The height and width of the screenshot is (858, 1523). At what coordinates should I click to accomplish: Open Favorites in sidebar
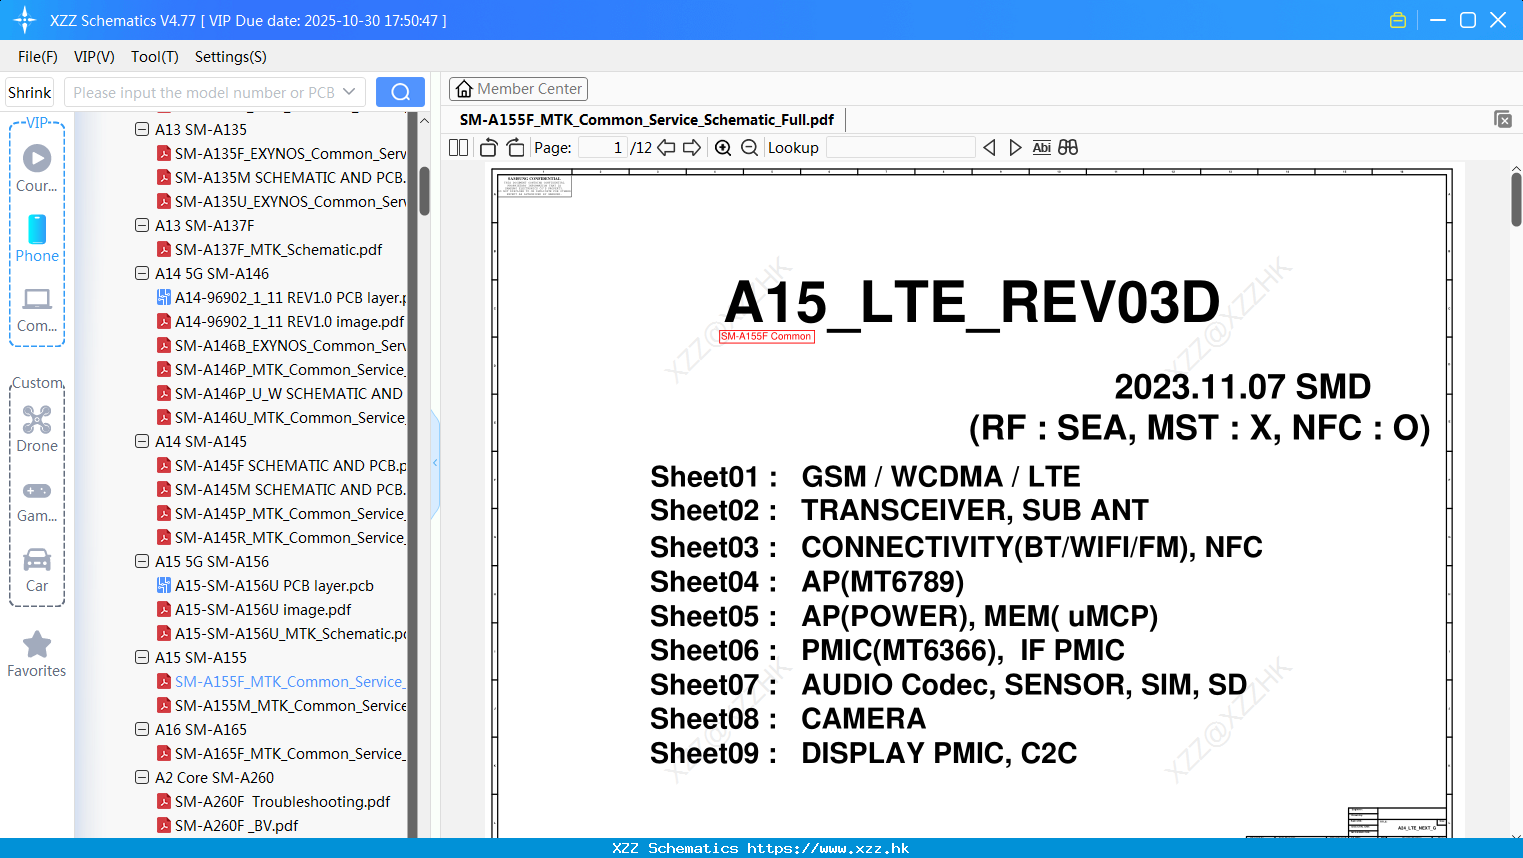pyautogui.click(x=37, y=654)
